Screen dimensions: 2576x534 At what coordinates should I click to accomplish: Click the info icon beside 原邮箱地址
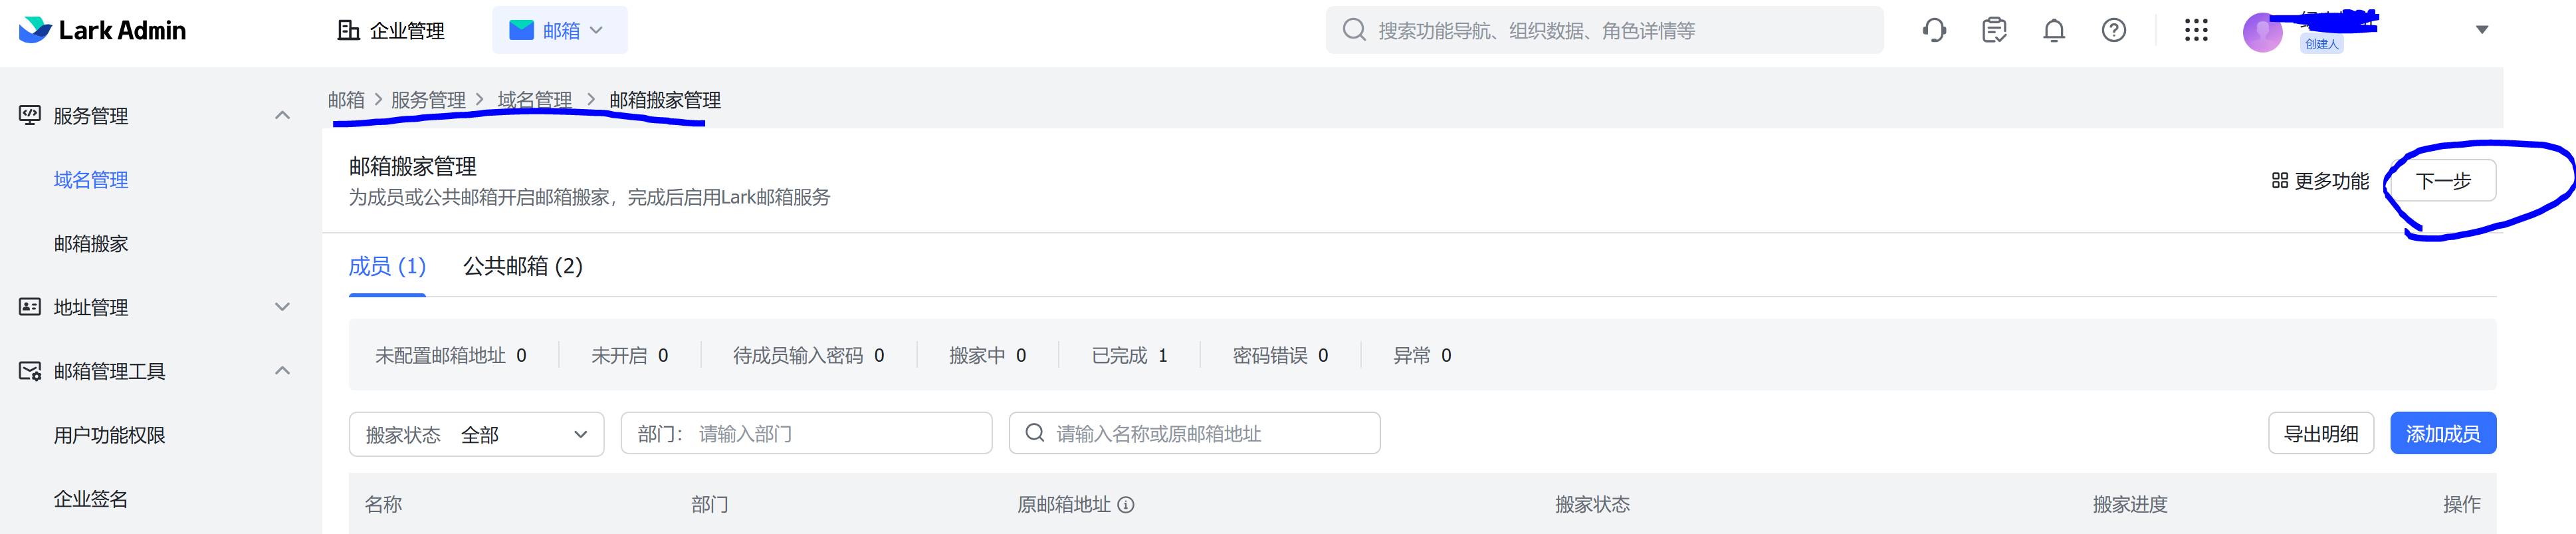point(1126,505)
